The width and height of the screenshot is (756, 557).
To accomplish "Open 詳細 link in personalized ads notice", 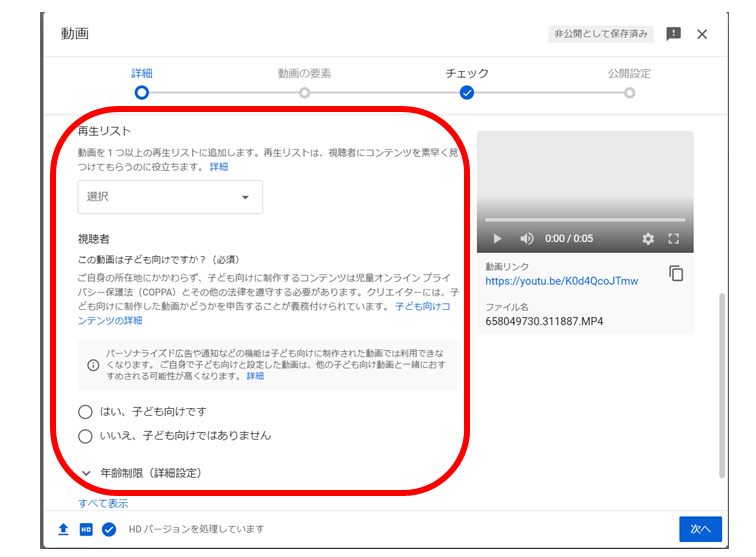I will pos(256,376).
